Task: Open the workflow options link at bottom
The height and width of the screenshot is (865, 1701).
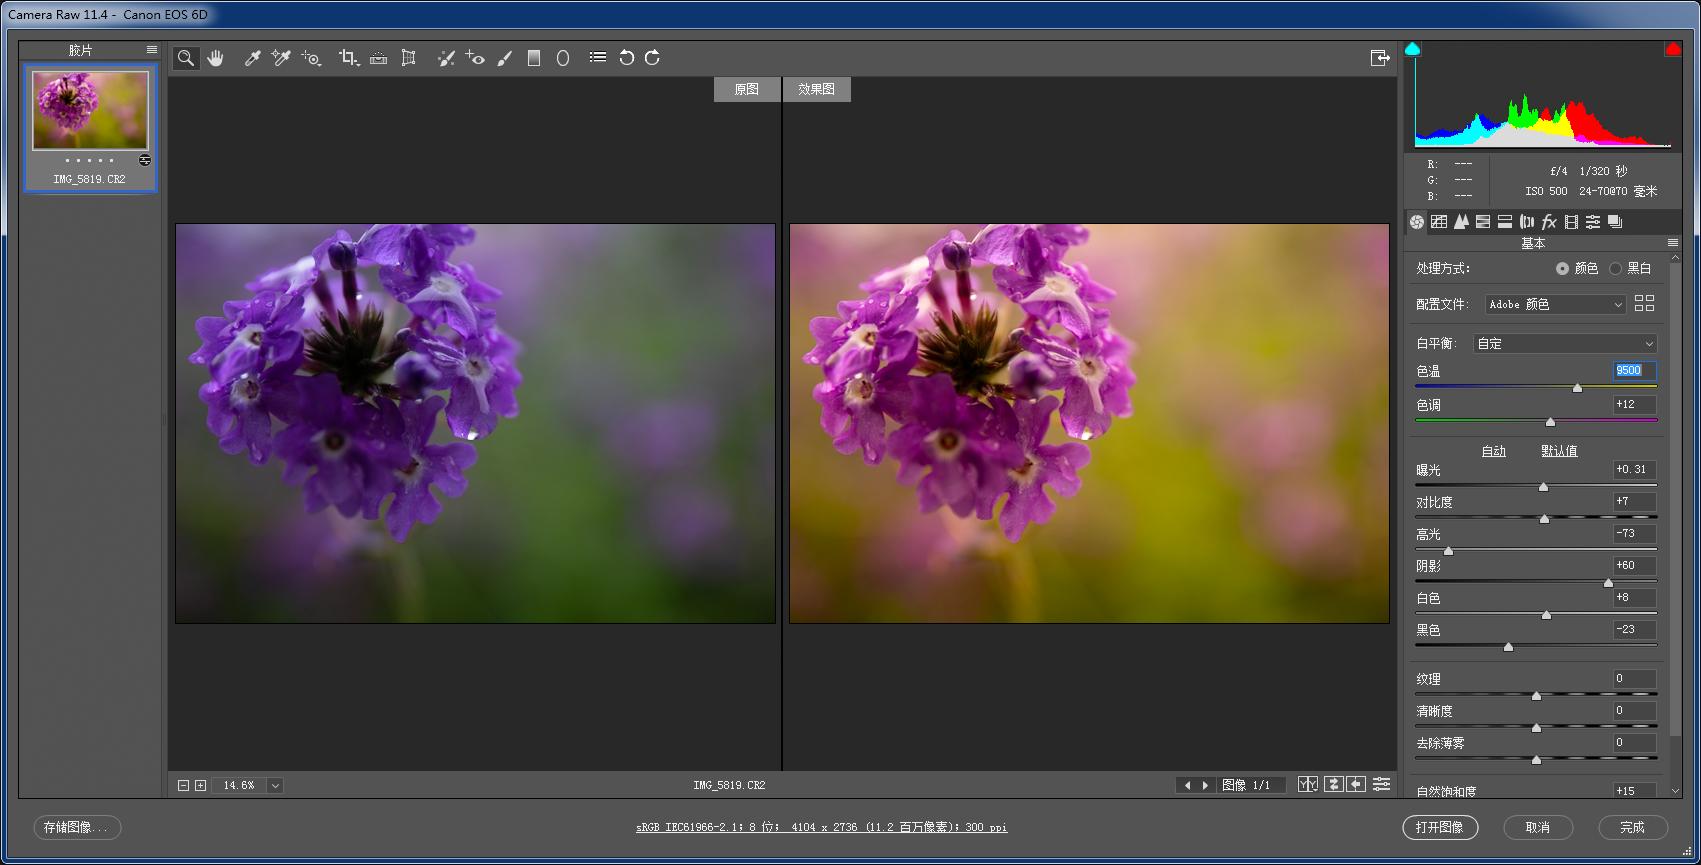Action: pyautogui.click(x=821, y=827)
